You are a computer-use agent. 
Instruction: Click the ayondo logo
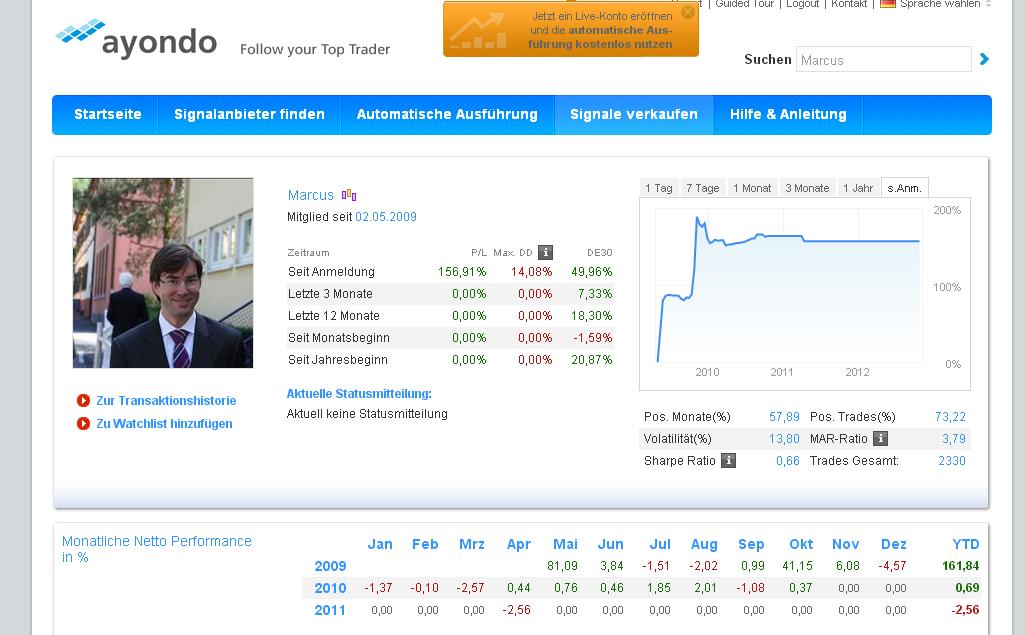(x=137, y=40)
